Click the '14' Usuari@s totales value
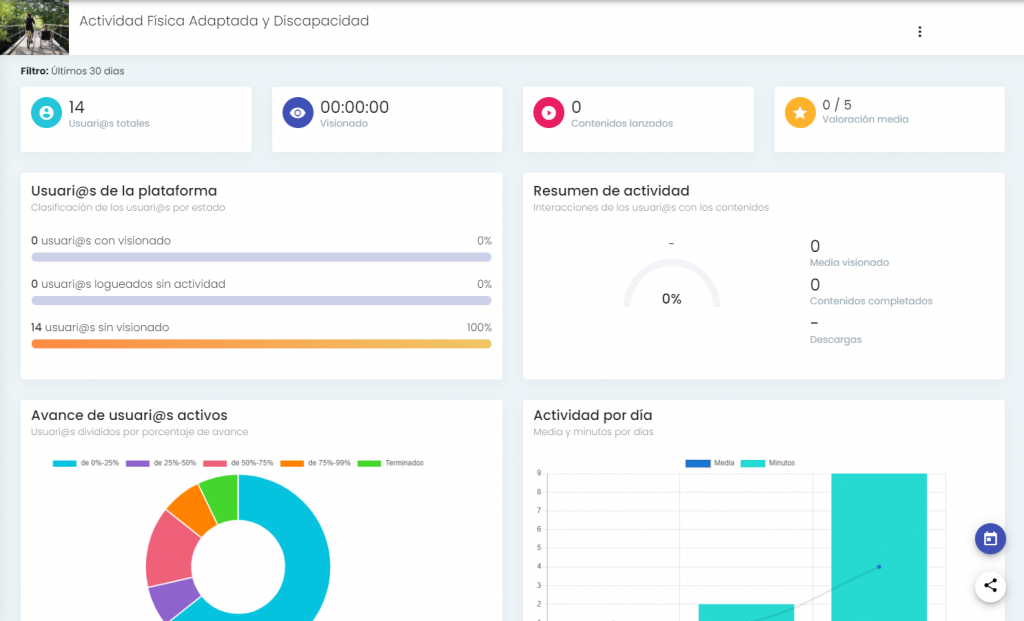The height and width of the screenshot is (621, 1024). click(76, 107)
